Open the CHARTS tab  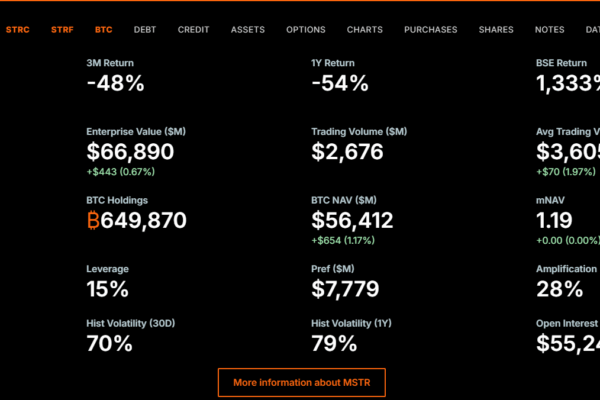(x=365, y=30)
